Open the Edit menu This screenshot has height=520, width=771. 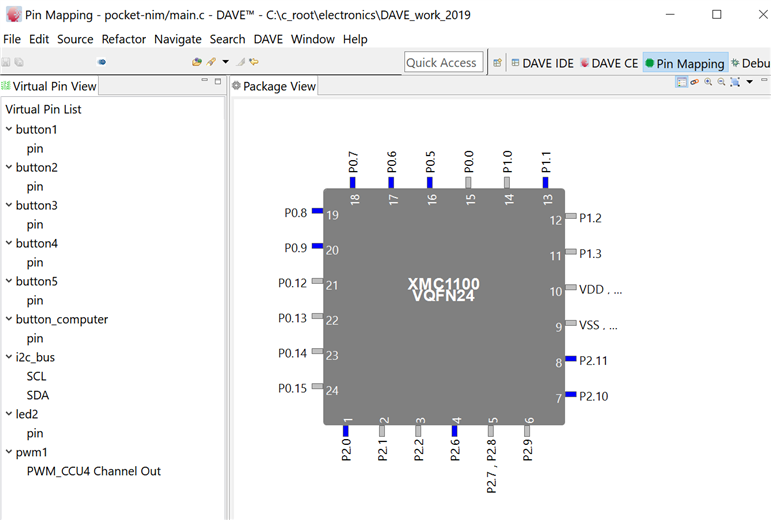point(39,39)
